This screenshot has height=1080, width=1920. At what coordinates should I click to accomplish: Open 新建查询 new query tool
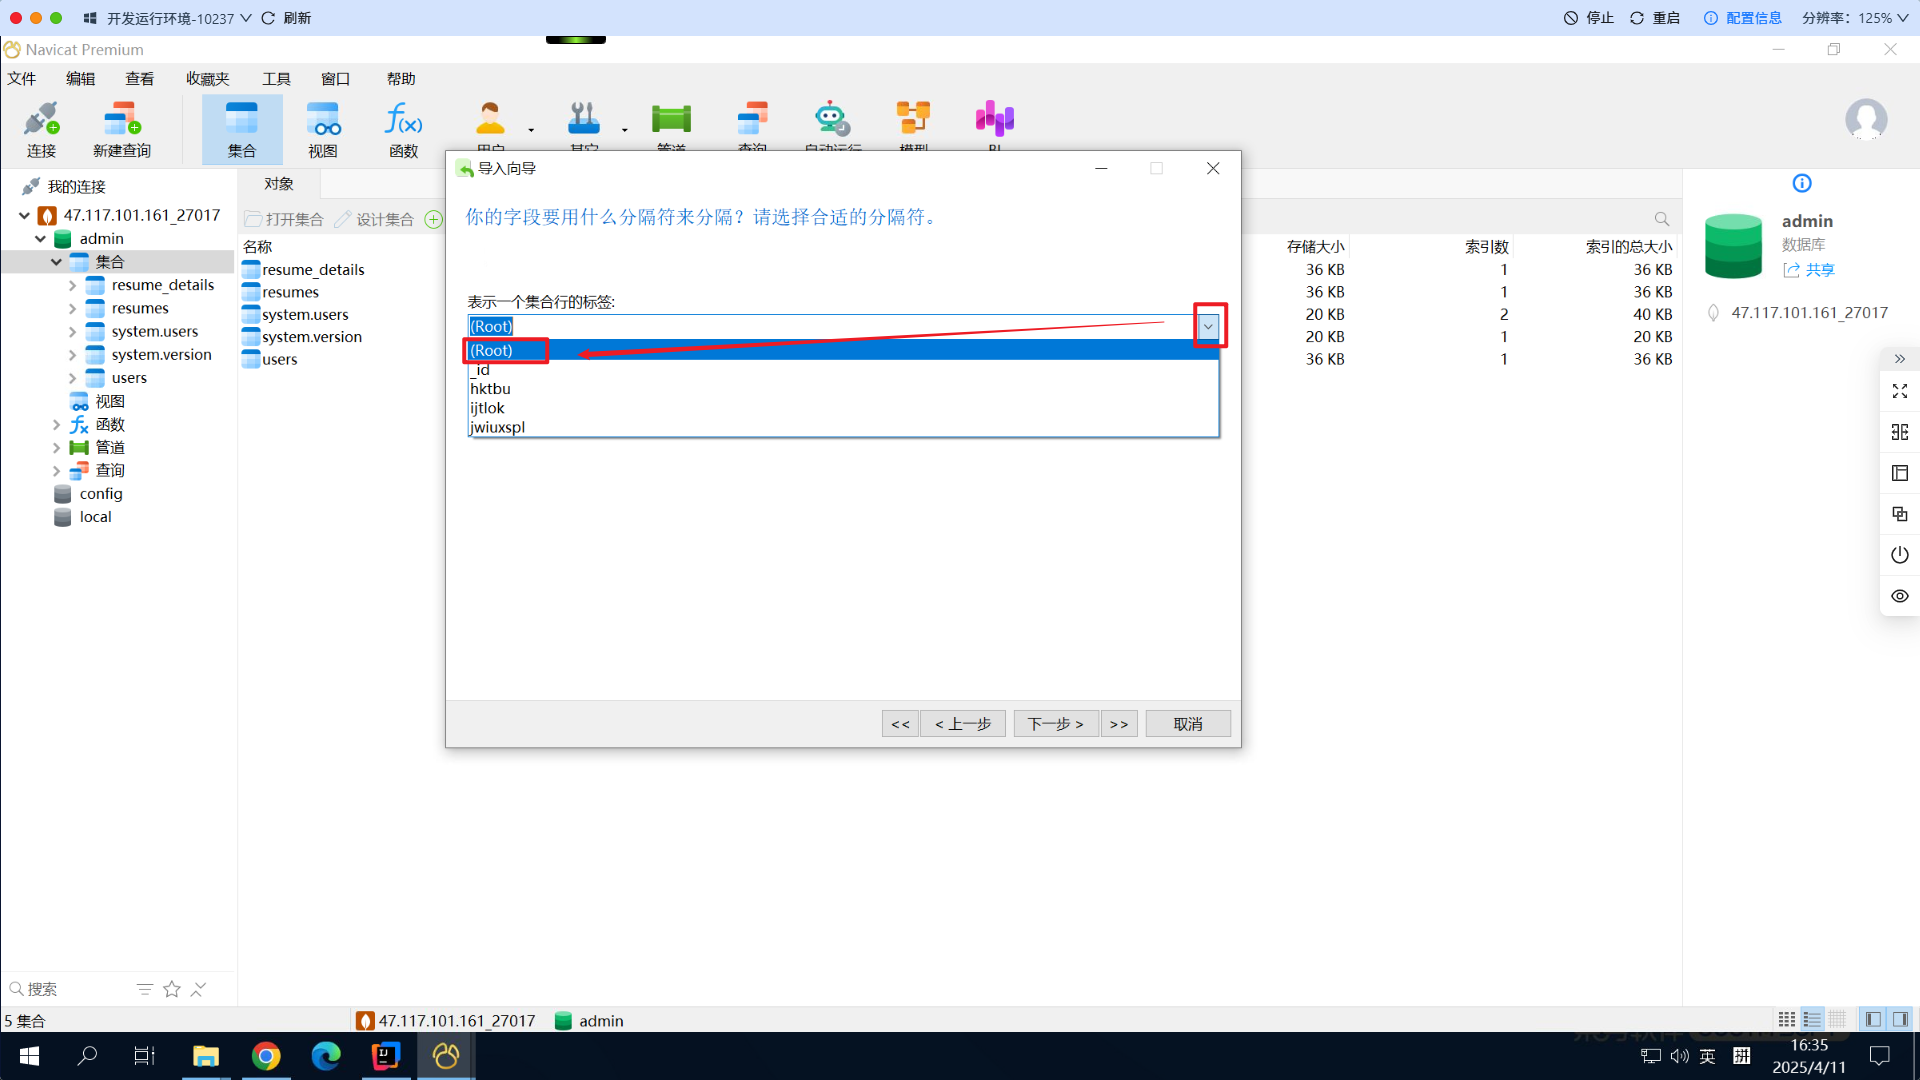tap(122, 129)
